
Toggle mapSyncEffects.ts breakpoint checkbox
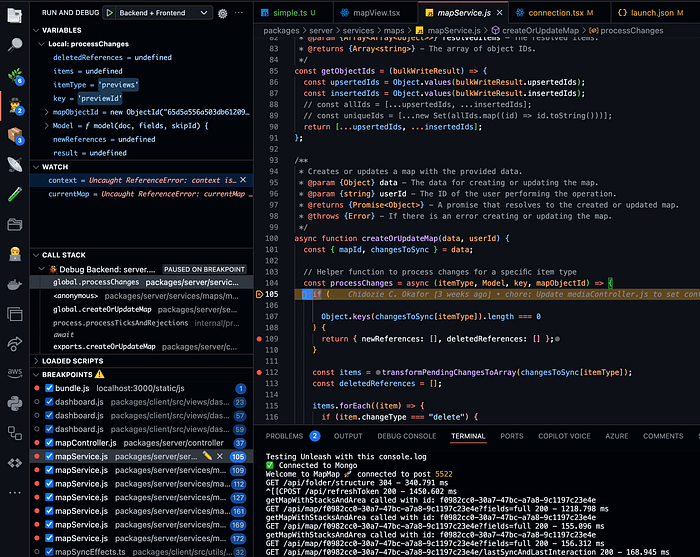point(49,552)
